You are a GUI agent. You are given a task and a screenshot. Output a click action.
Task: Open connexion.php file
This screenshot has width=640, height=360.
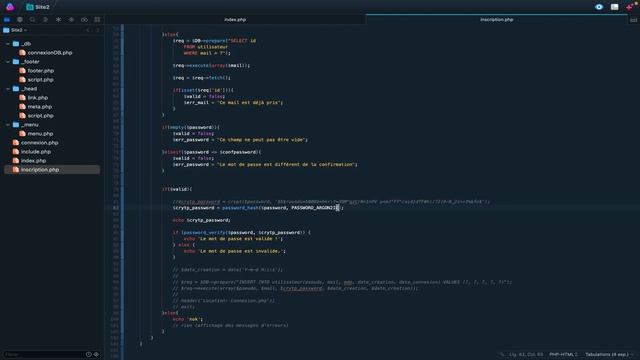(x=39, y=142)
